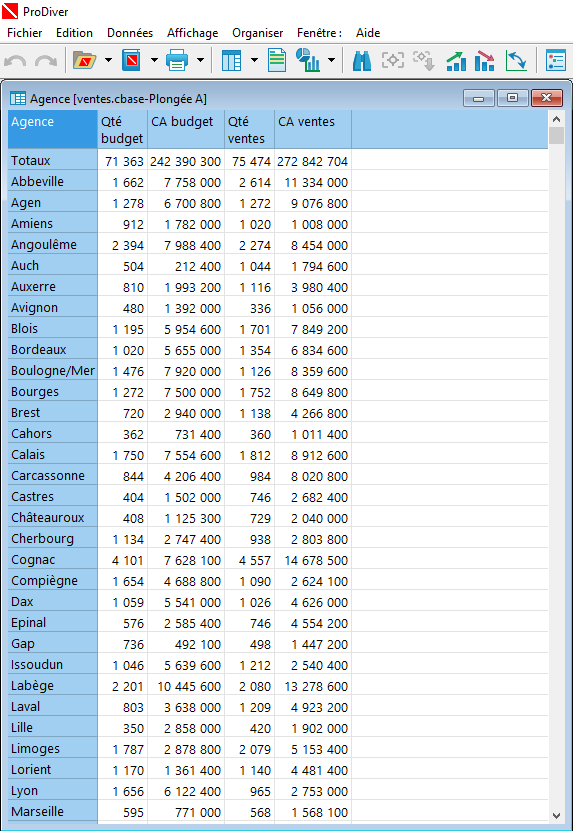Screen dimensions: 573x831
Task: Click the descending sort chart icon
Action: coord(485,61)
